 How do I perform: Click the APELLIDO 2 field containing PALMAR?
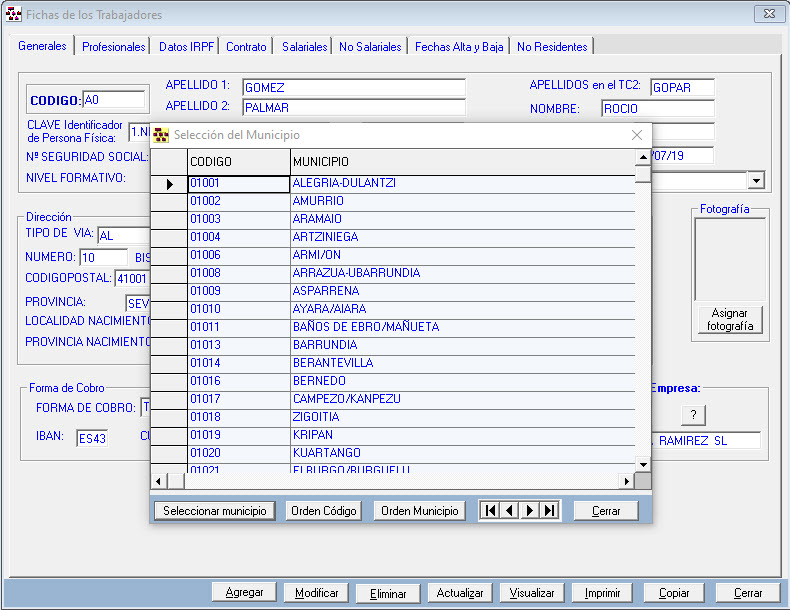coord(354,107)
